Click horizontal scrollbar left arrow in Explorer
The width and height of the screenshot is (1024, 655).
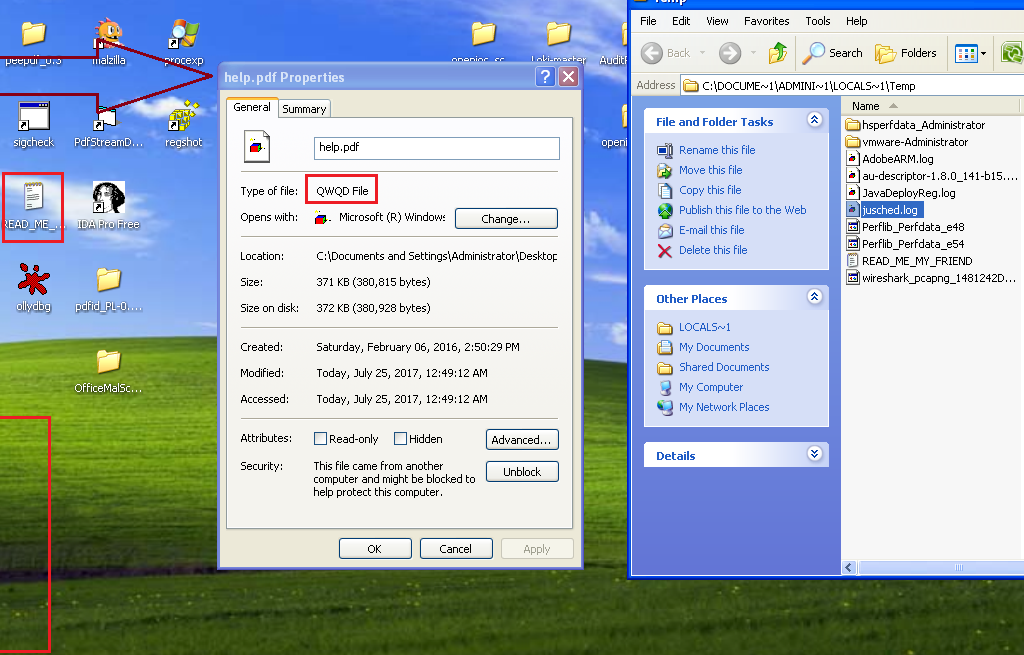tap(849, 567)
